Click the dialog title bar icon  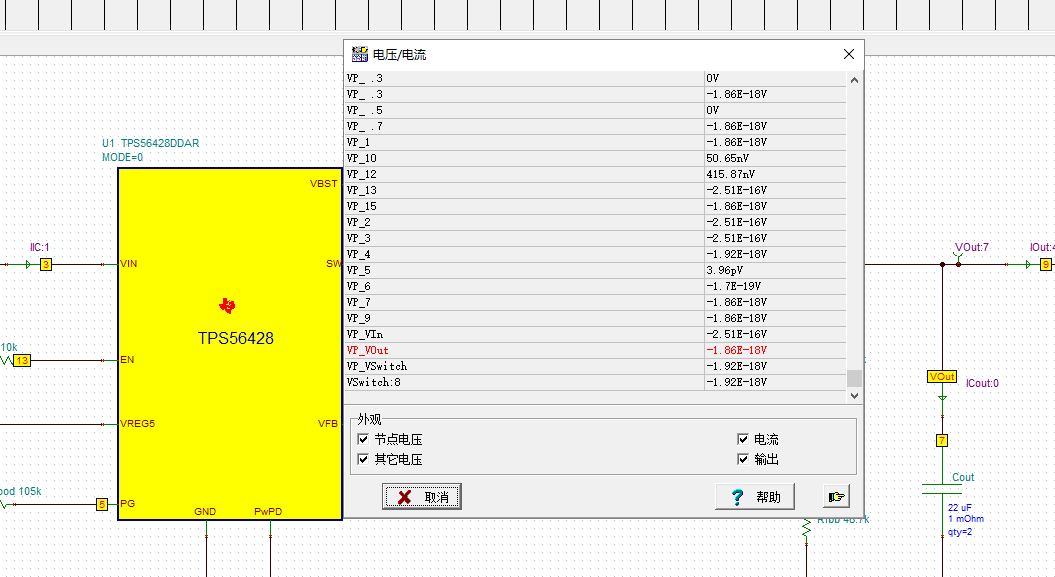pos(360,54)
